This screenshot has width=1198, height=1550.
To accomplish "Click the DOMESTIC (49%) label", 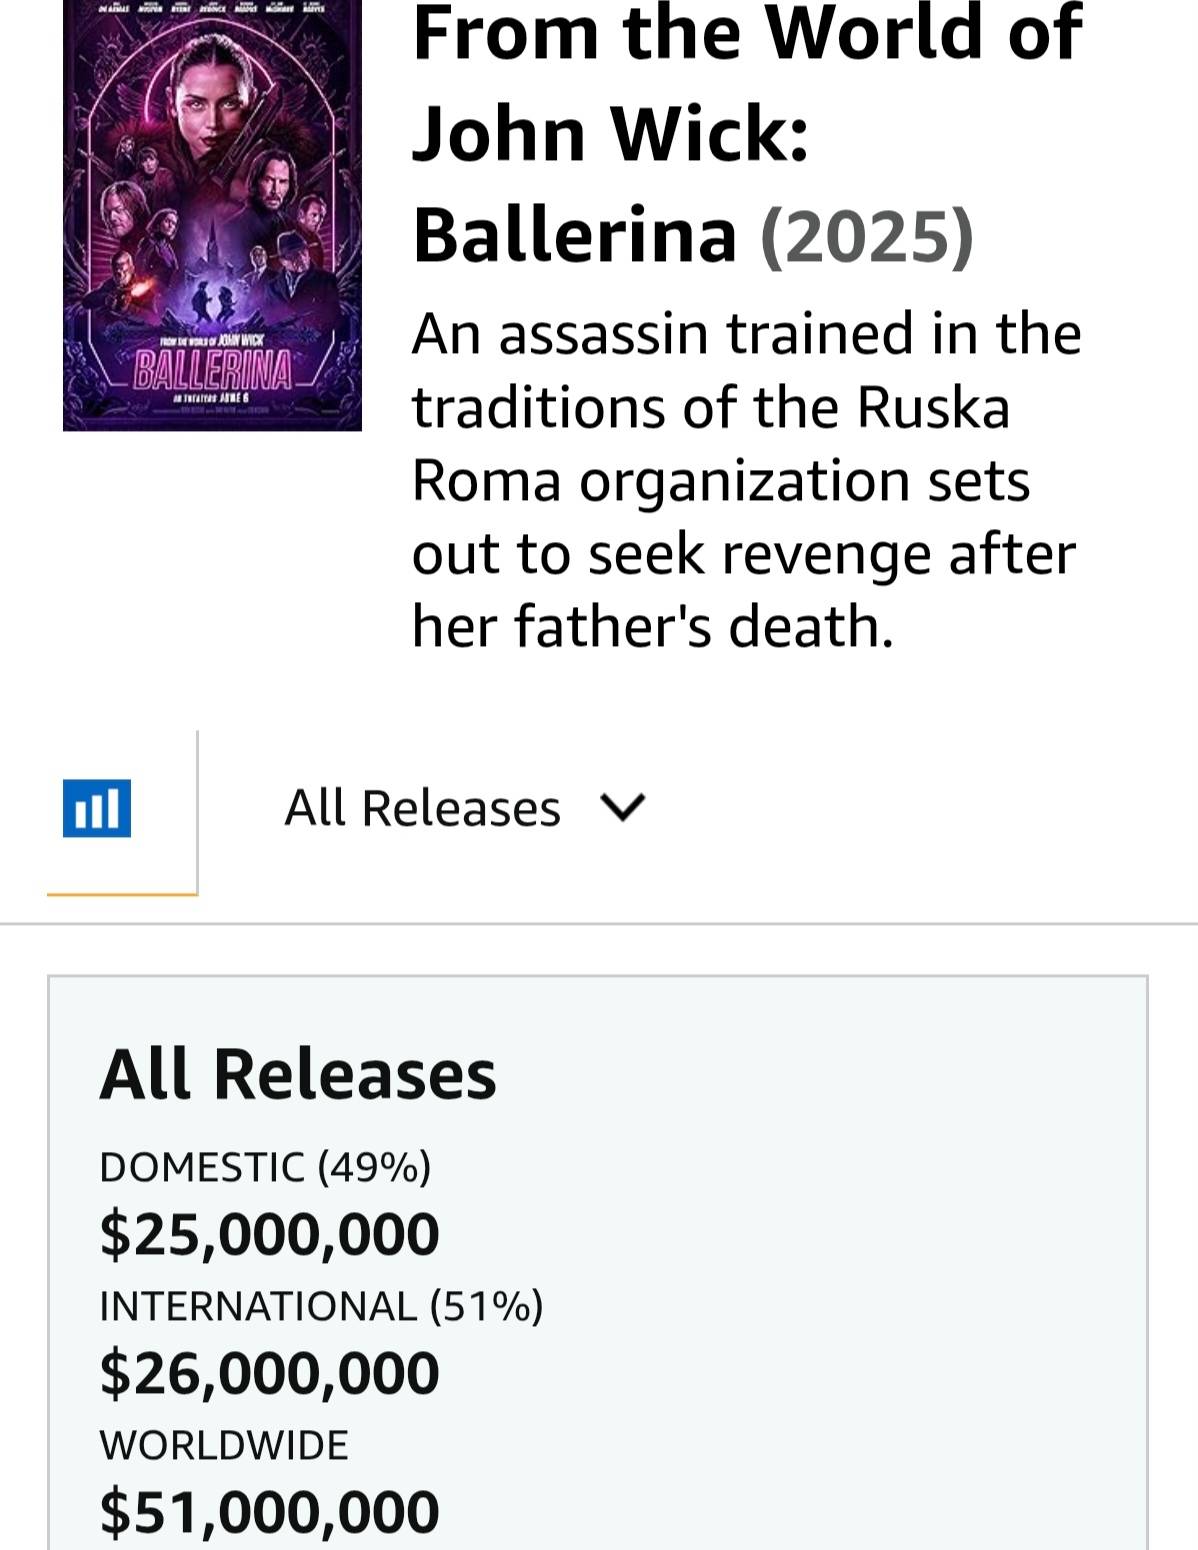I will pos(265,1167).
